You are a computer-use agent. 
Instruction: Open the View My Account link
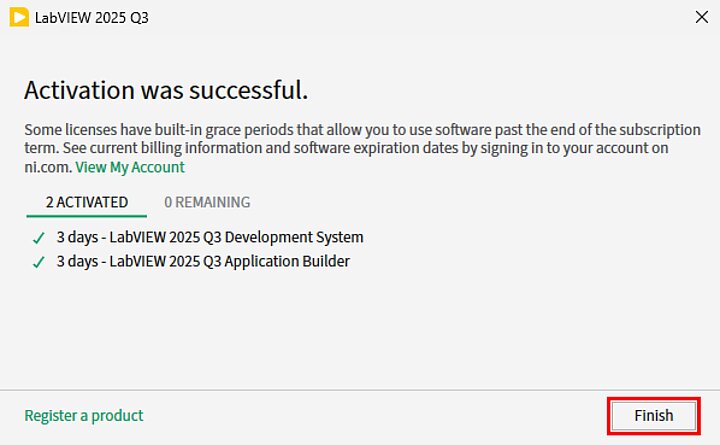point(130,167)
